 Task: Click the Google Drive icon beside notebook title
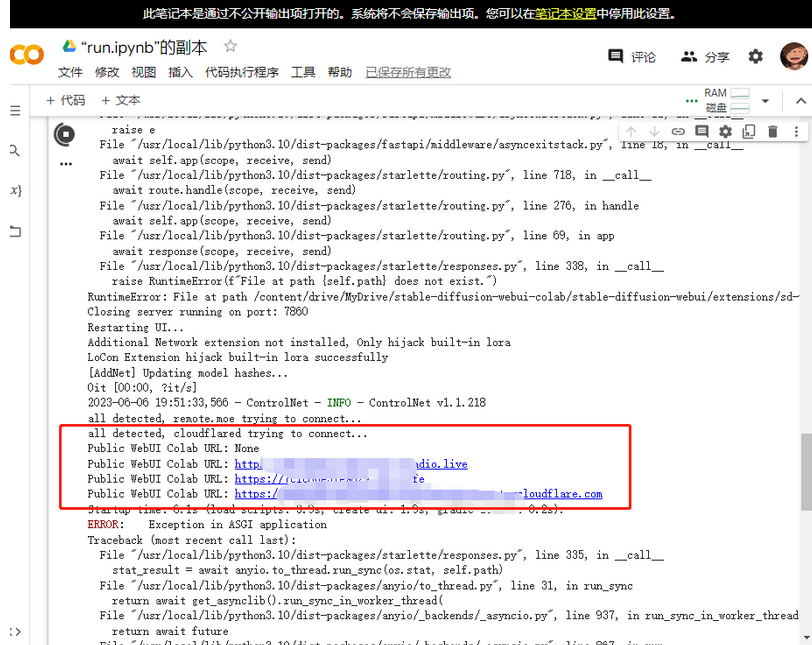pyautogui.click(x=69, y=47)
